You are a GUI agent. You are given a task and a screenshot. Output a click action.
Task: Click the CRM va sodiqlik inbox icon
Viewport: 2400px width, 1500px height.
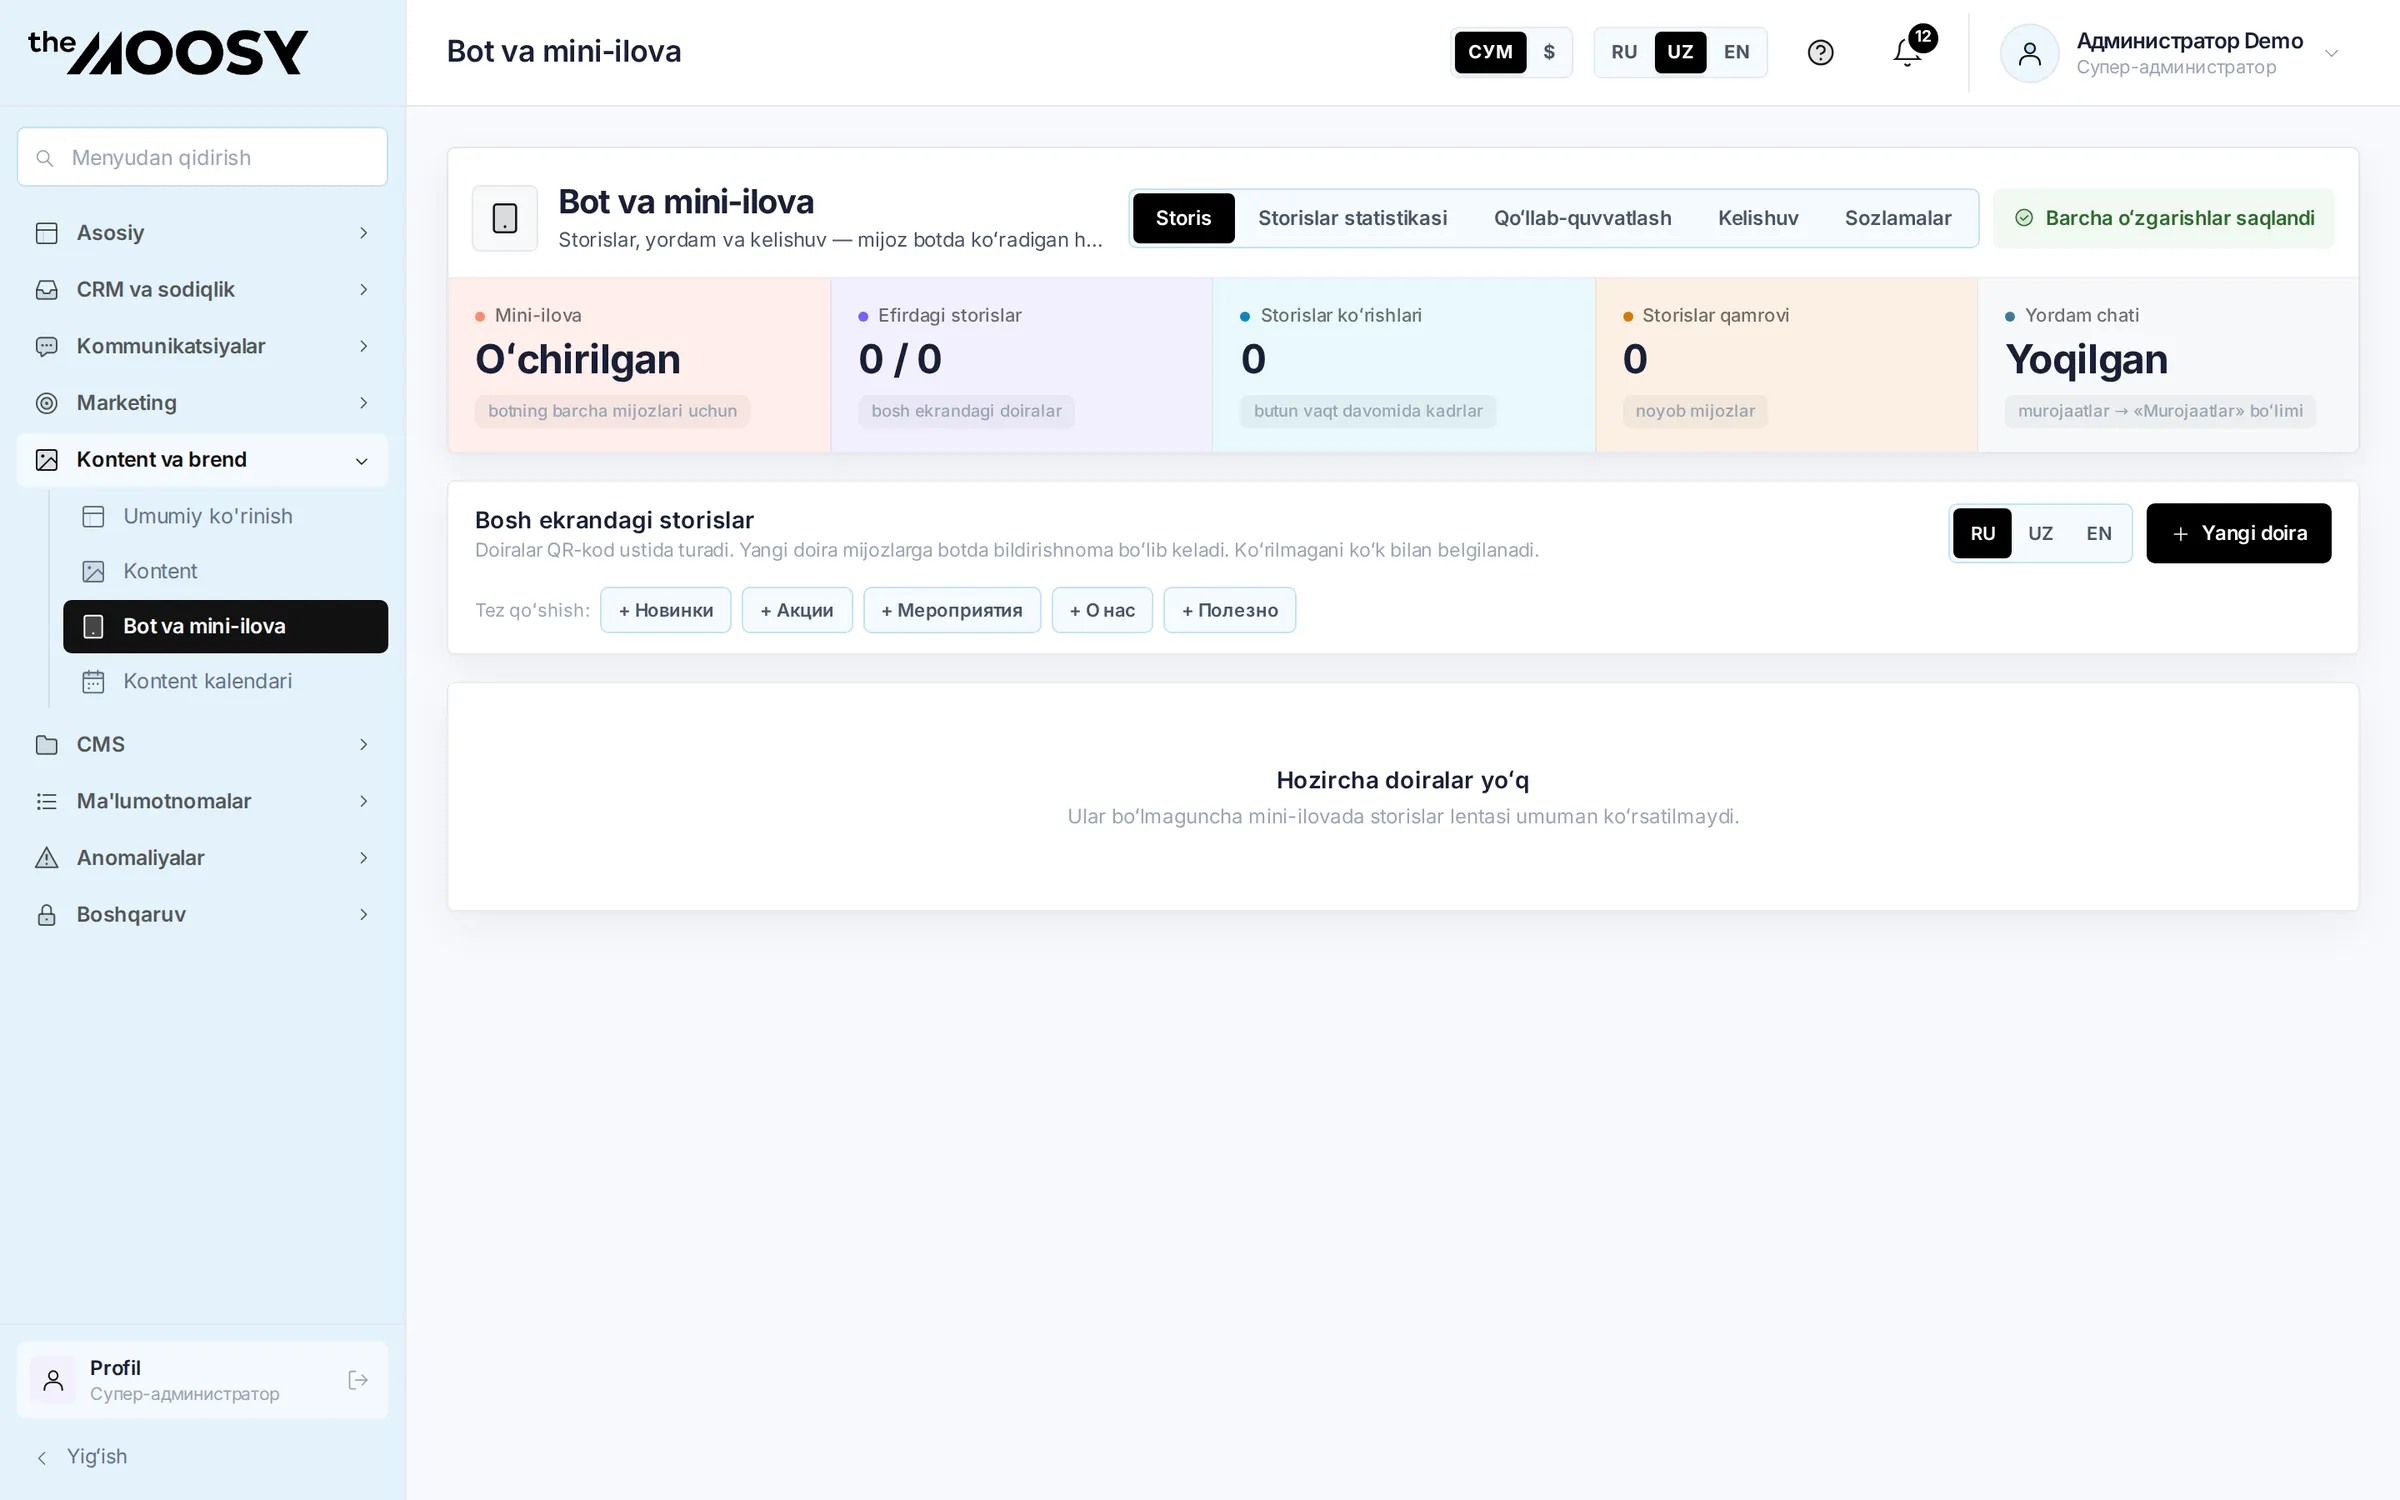pos(47,290)
